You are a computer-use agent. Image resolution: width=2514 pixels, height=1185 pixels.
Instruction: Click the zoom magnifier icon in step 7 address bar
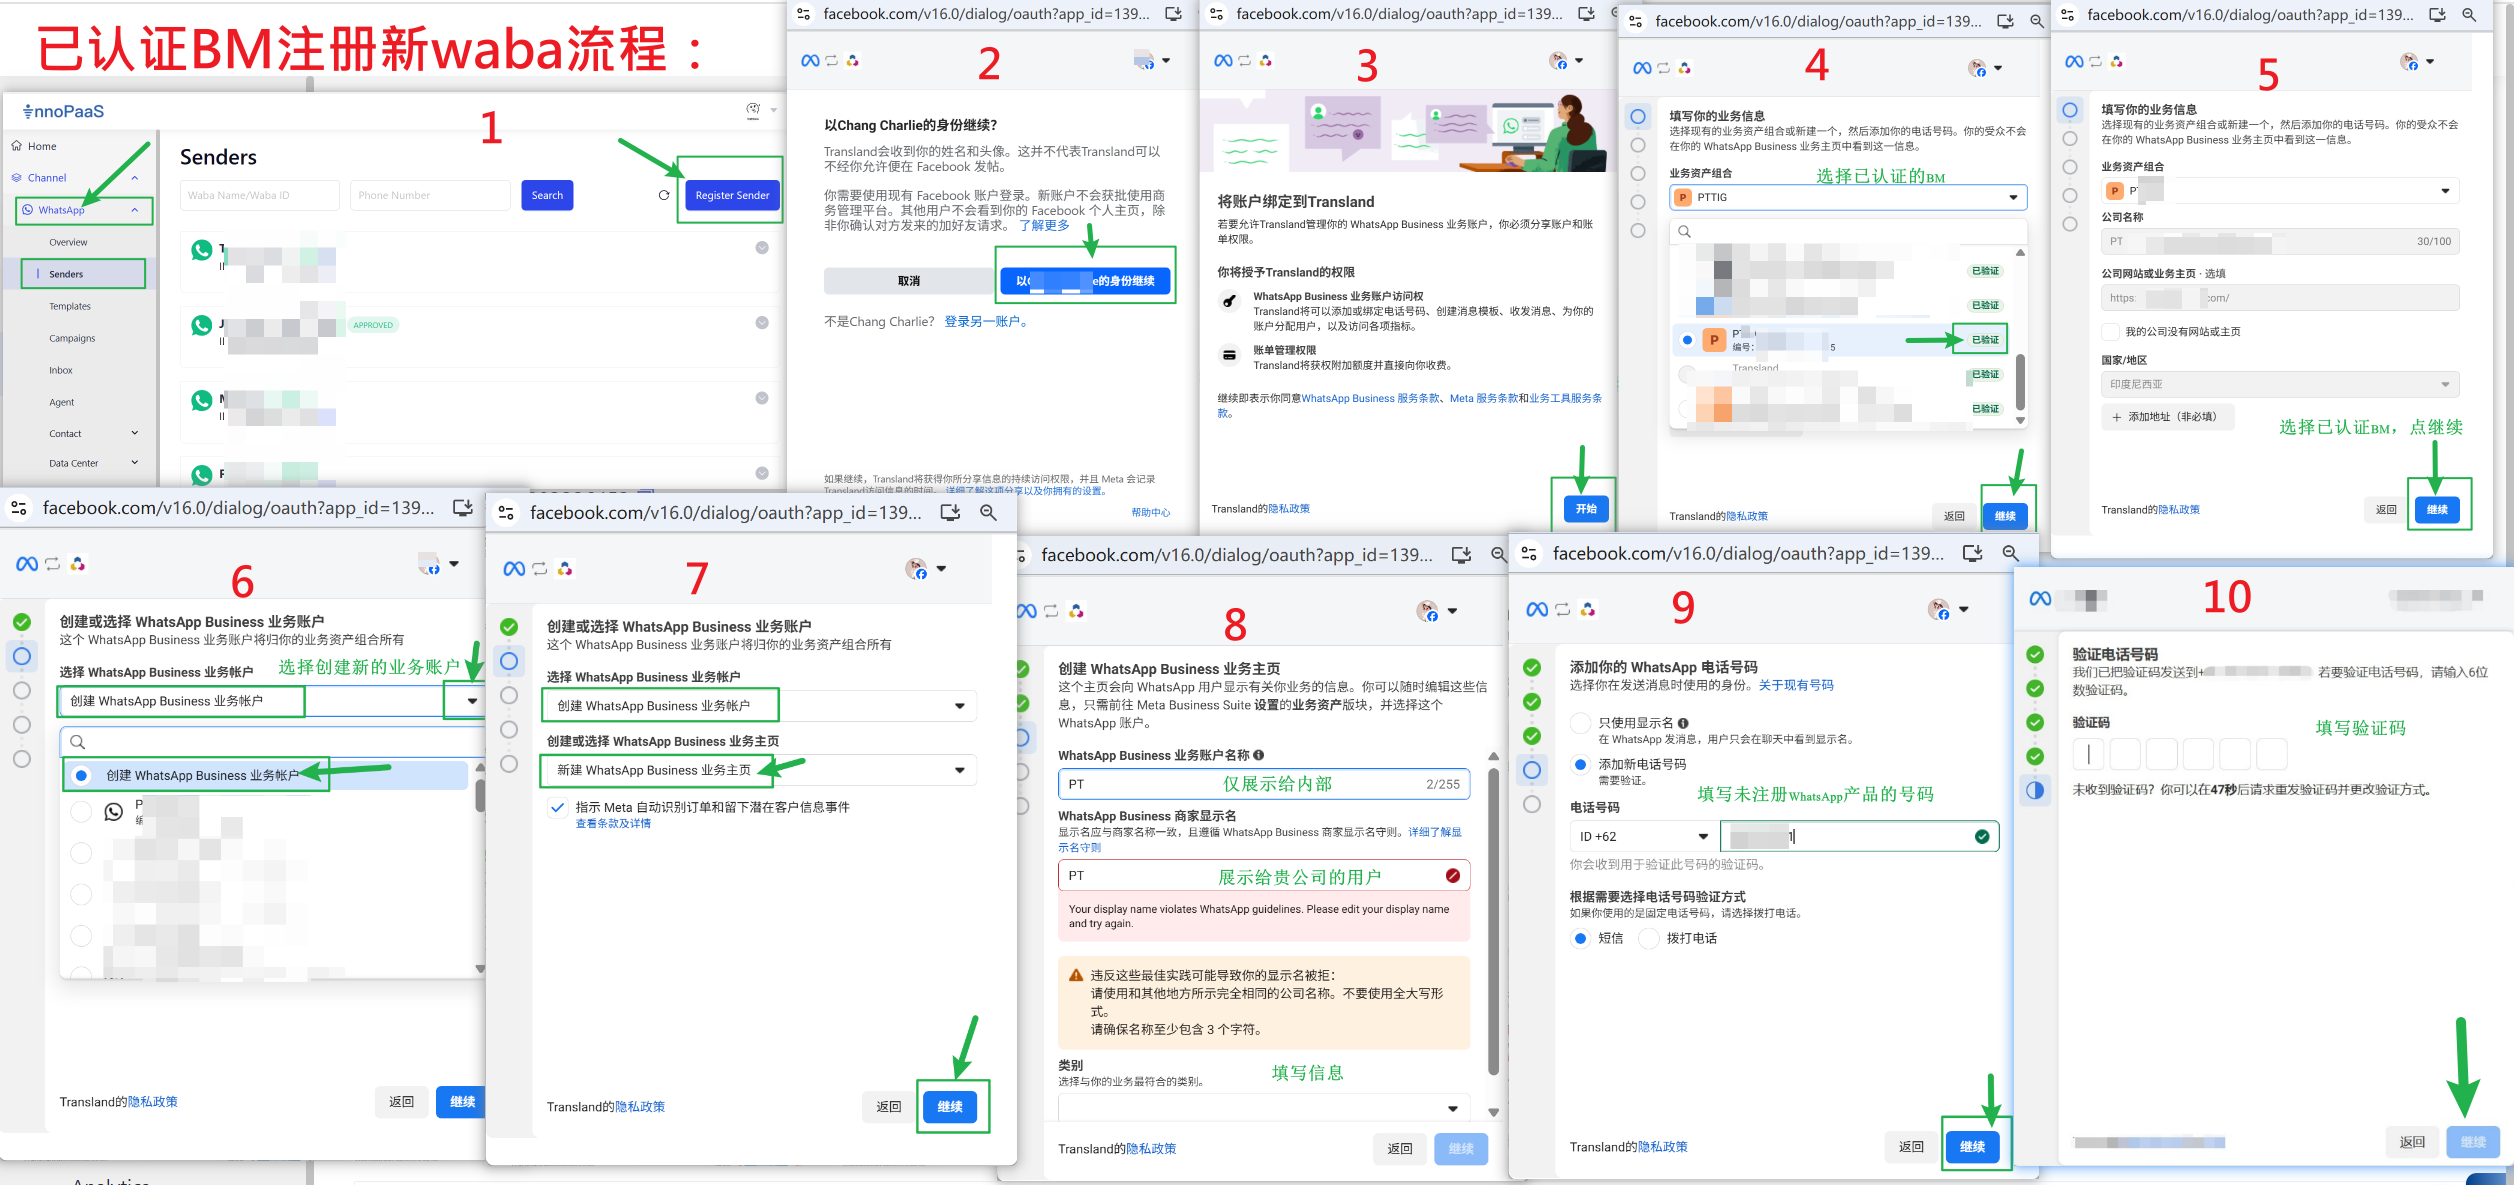pos(988,513)
